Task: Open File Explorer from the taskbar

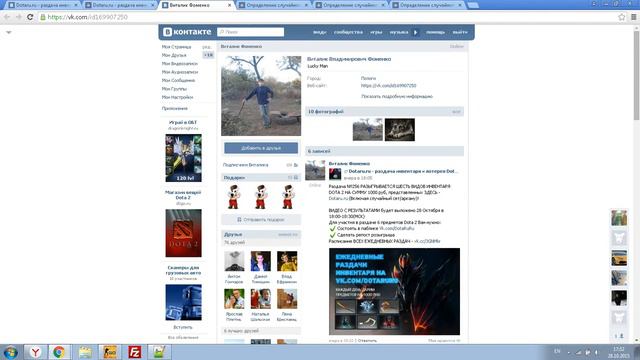Action: [x=85, y=352]
